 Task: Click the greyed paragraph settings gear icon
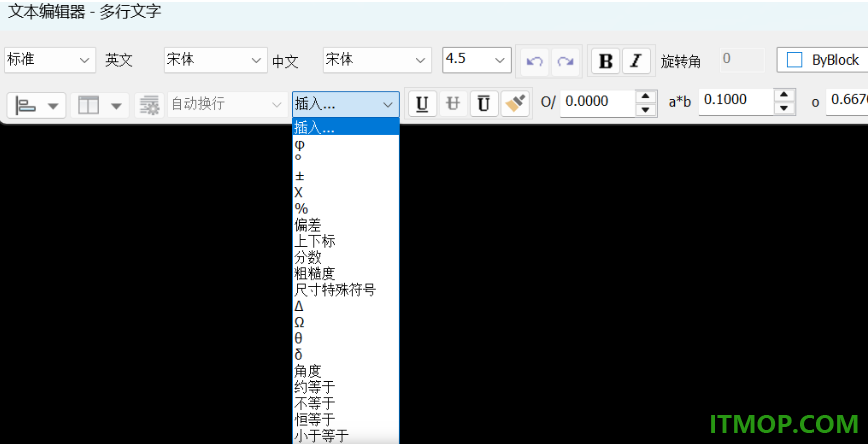[149, 105]
